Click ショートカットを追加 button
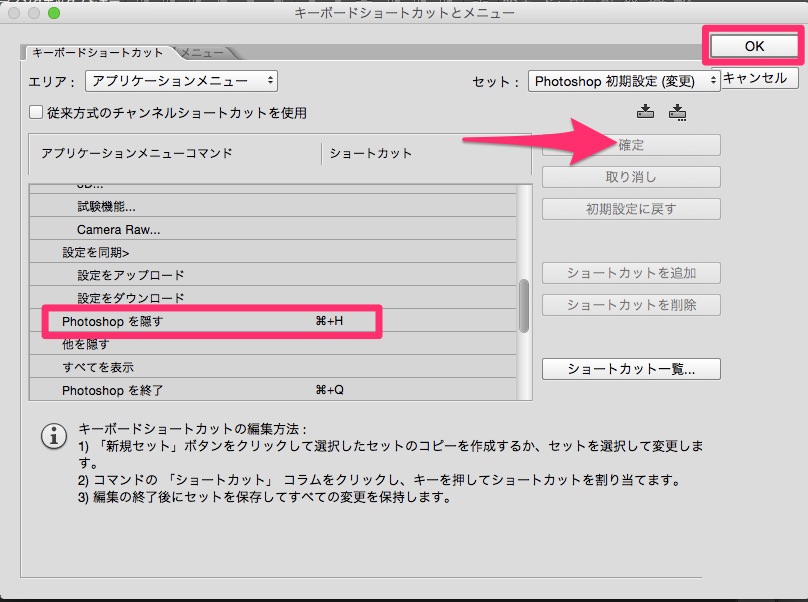 coord(631,273)
